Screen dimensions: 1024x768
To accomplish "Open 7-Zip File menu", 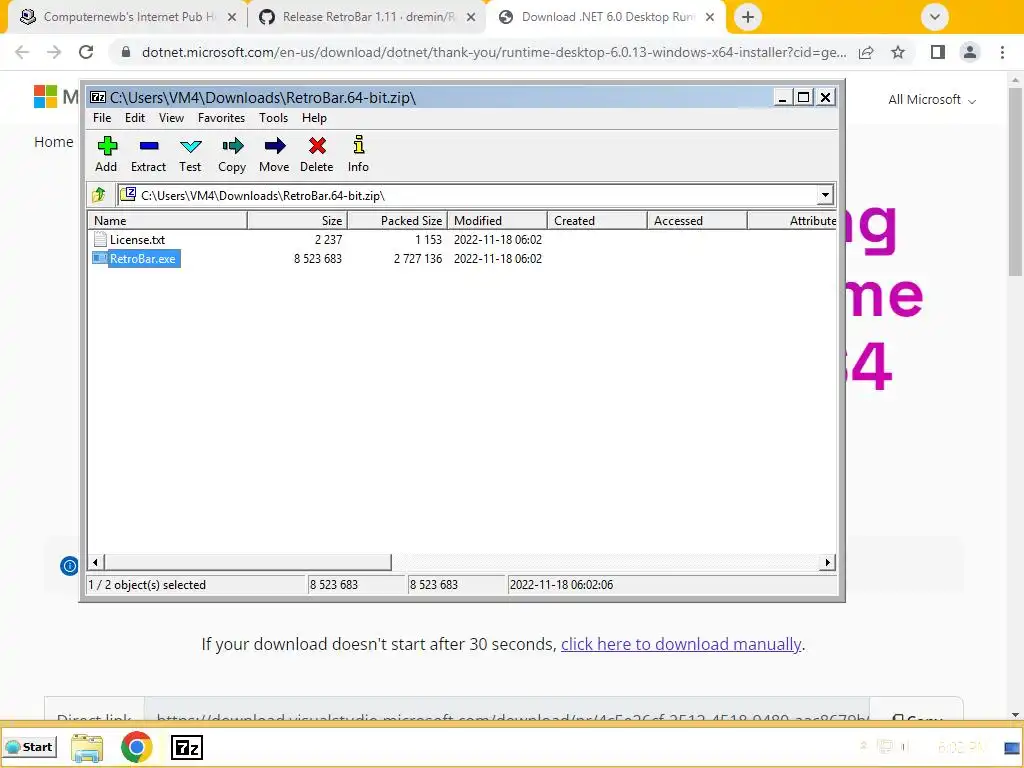I will pos(102,118).
